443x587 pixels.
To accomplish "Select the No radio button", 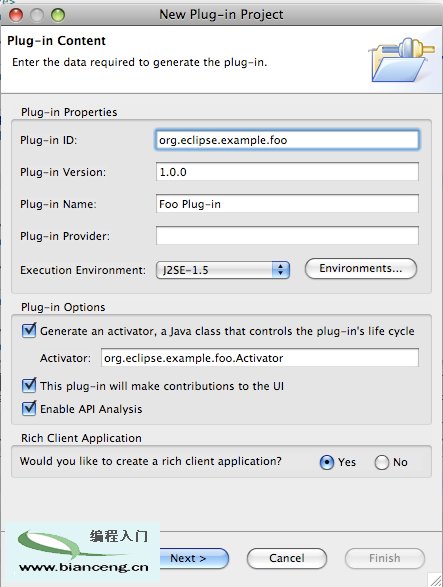I will tap(381, 462).
